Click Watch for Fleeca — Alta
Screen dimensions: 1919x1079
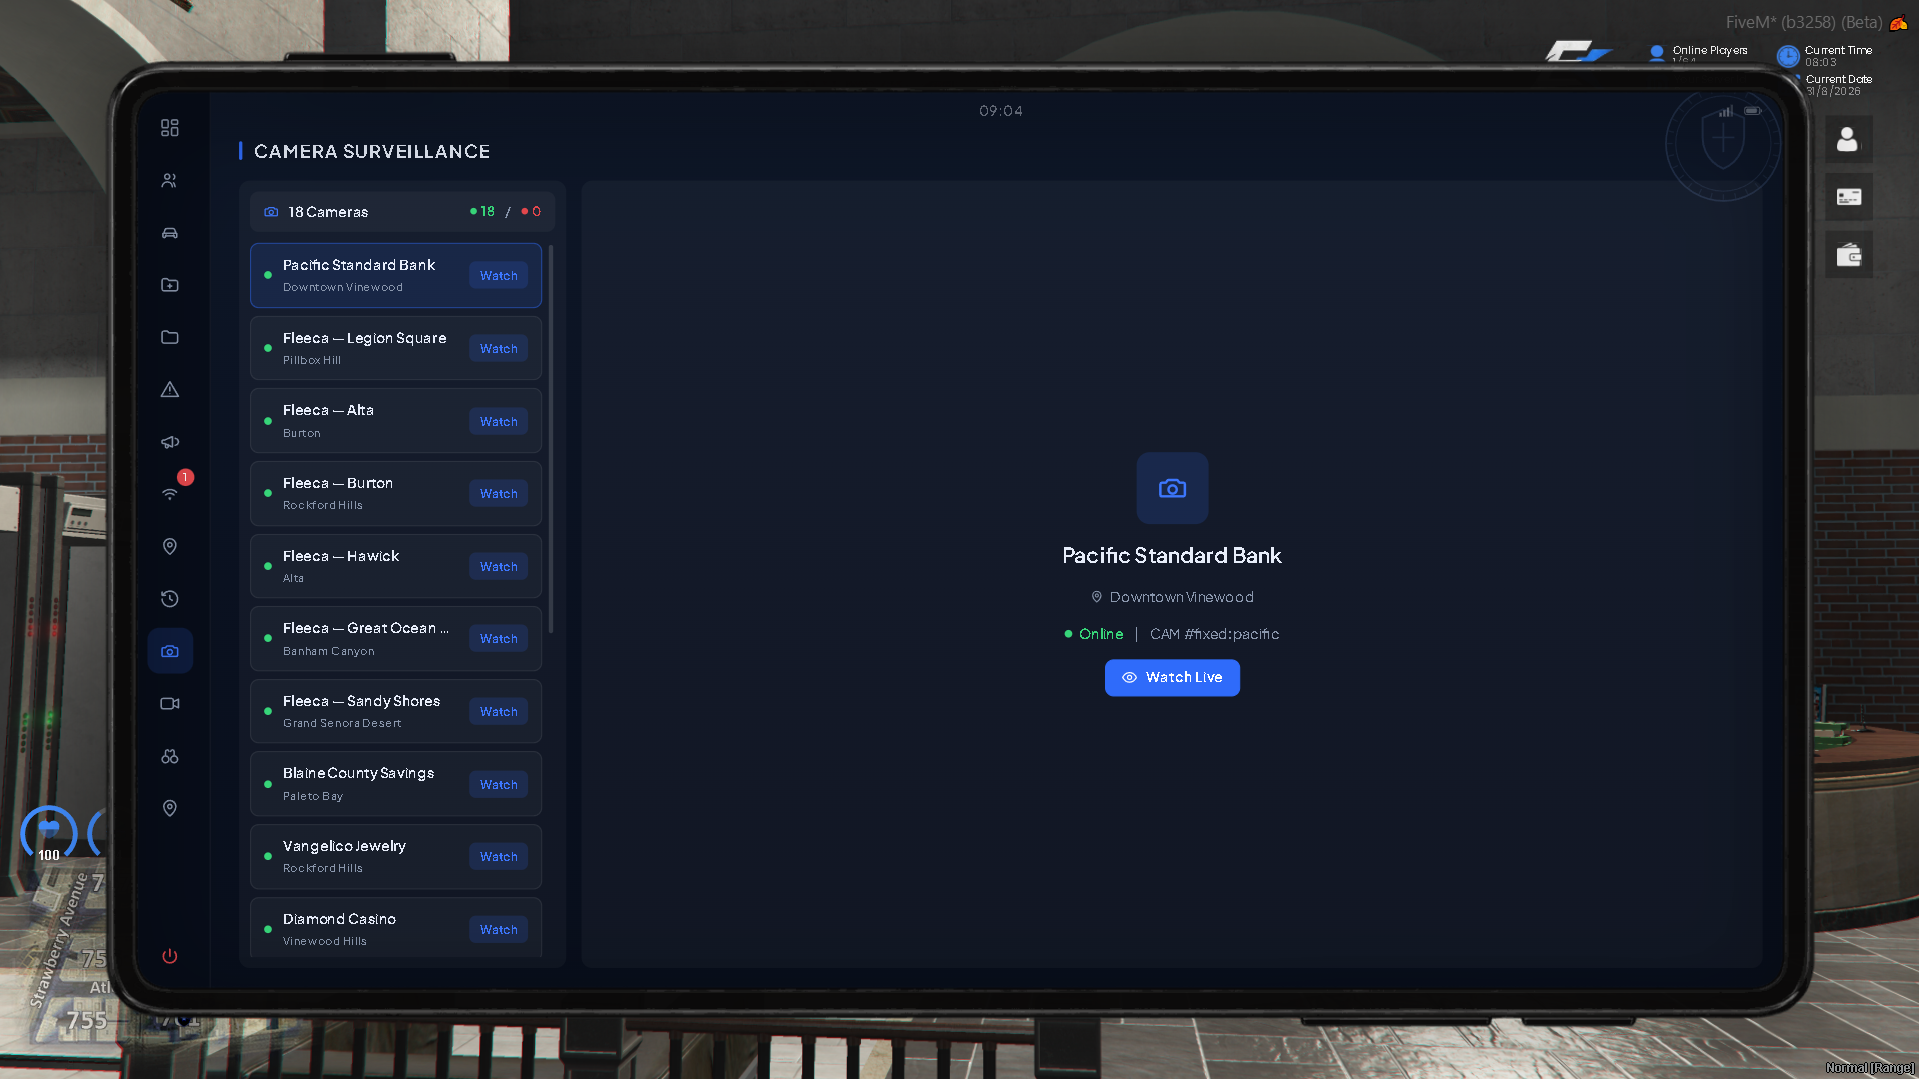498,422
